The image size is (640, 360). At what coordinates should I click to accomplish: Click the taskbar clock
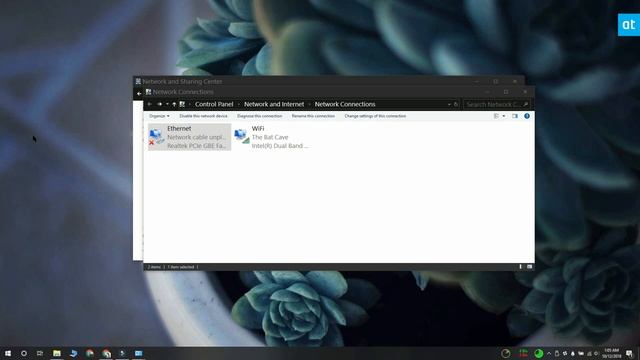tap(611, 353)
